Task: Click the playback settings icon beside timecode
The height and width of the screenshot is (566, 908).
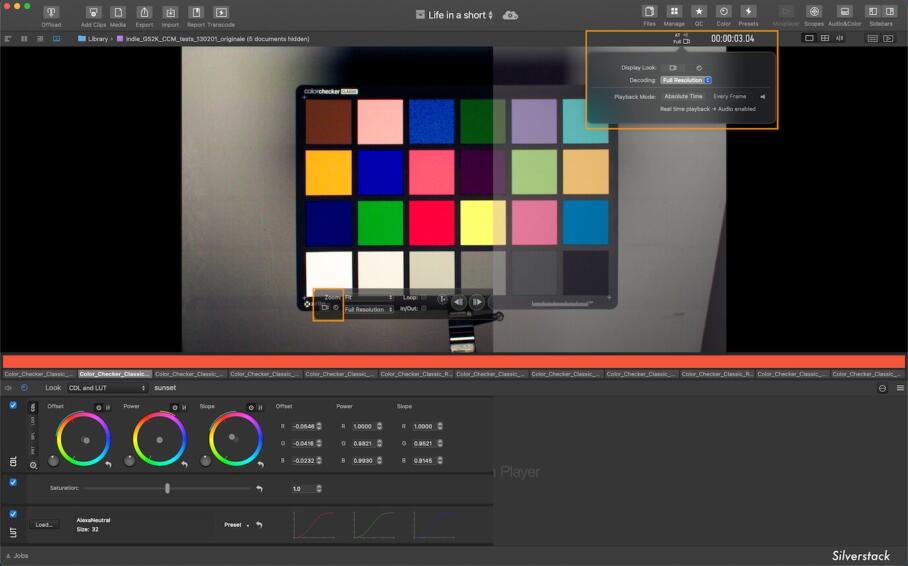Action: pyautogui.click(x=682, y=38)
